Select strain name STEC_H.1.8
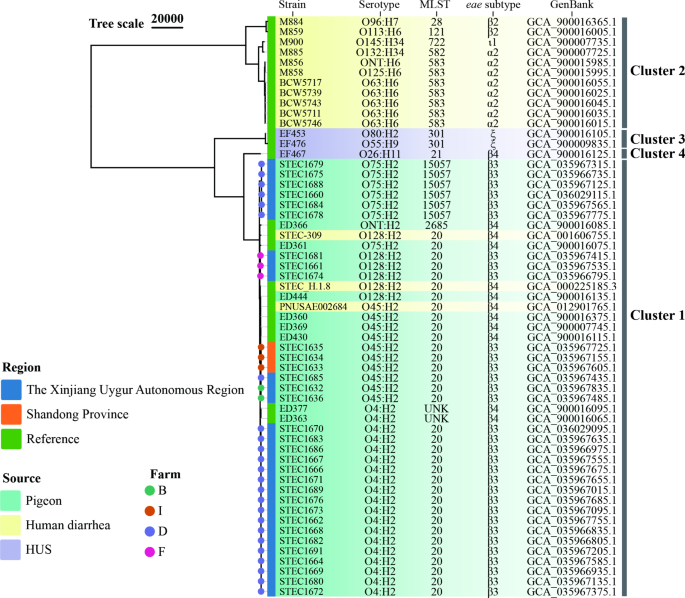Screen dimensions: 685x598 (x=305, y=287)
